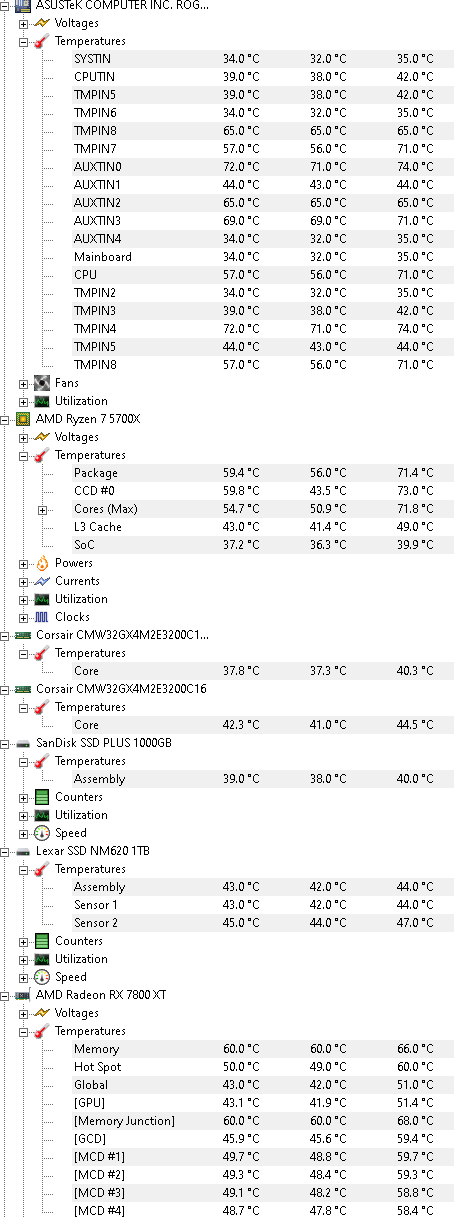Click the Counters icon under SanDisk SSD
This screenshot has height=1218, width=454.
click(x=42, y=797)
